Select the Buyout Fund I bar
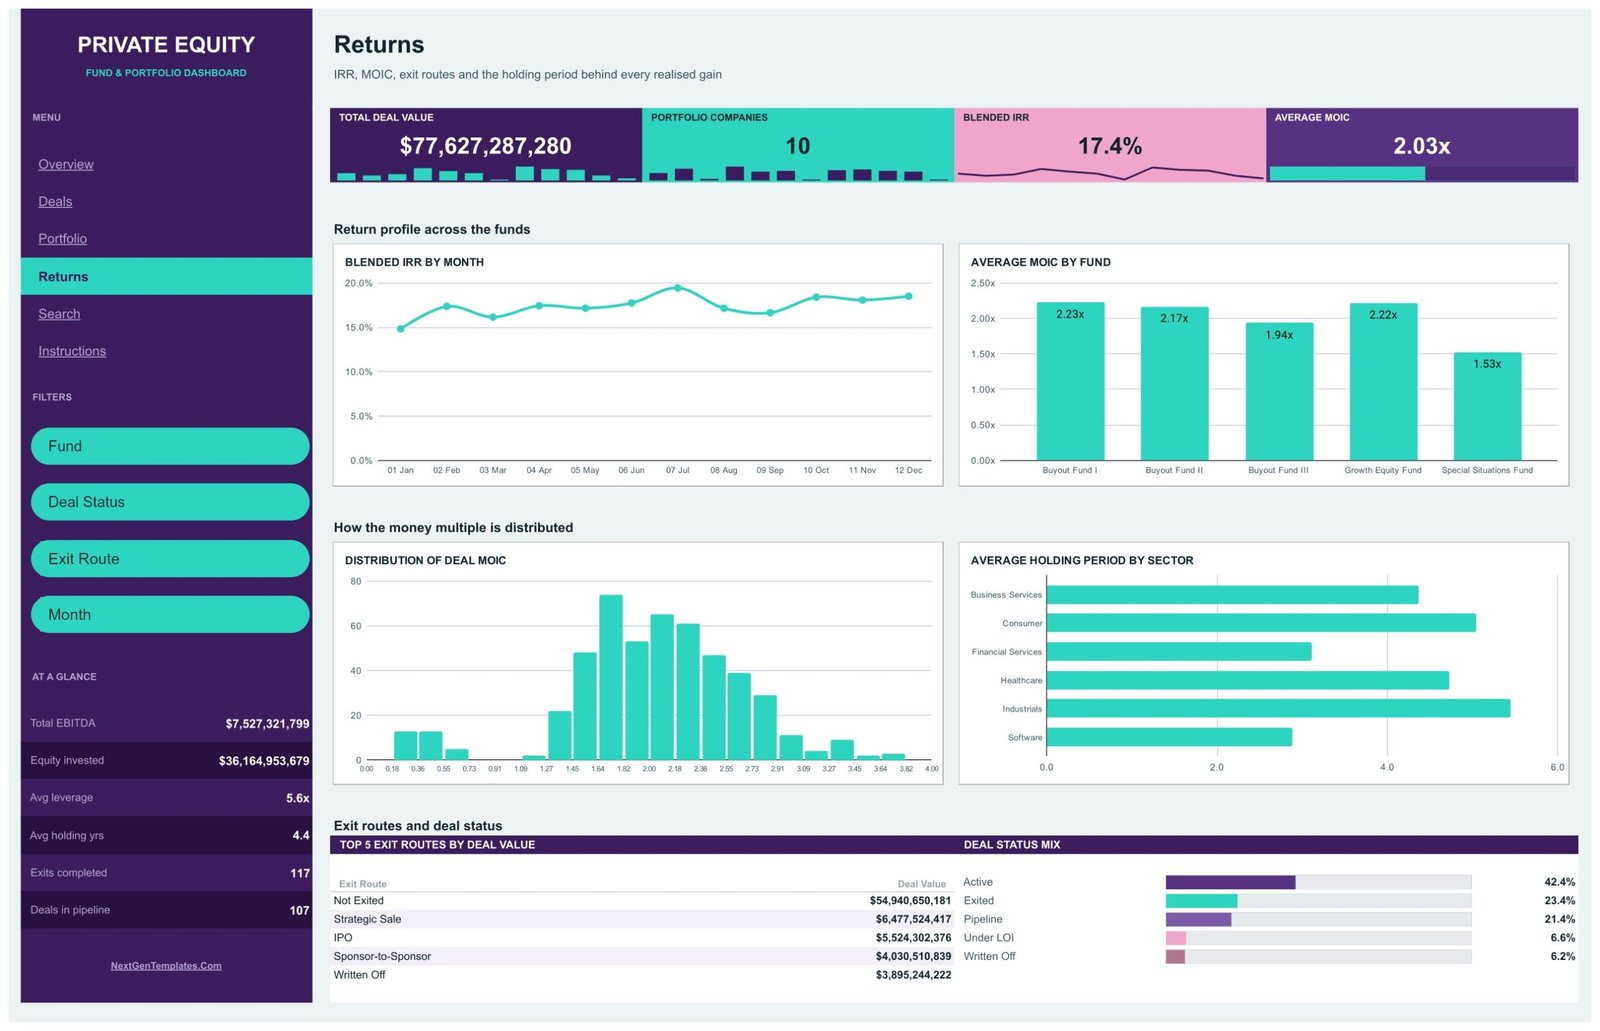This screenshot has width=1600, height=1031. click(x=1070, y=381)
